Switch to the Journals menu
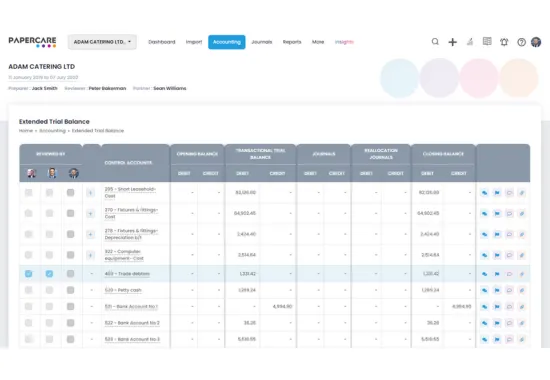 (x=262, y=42)
